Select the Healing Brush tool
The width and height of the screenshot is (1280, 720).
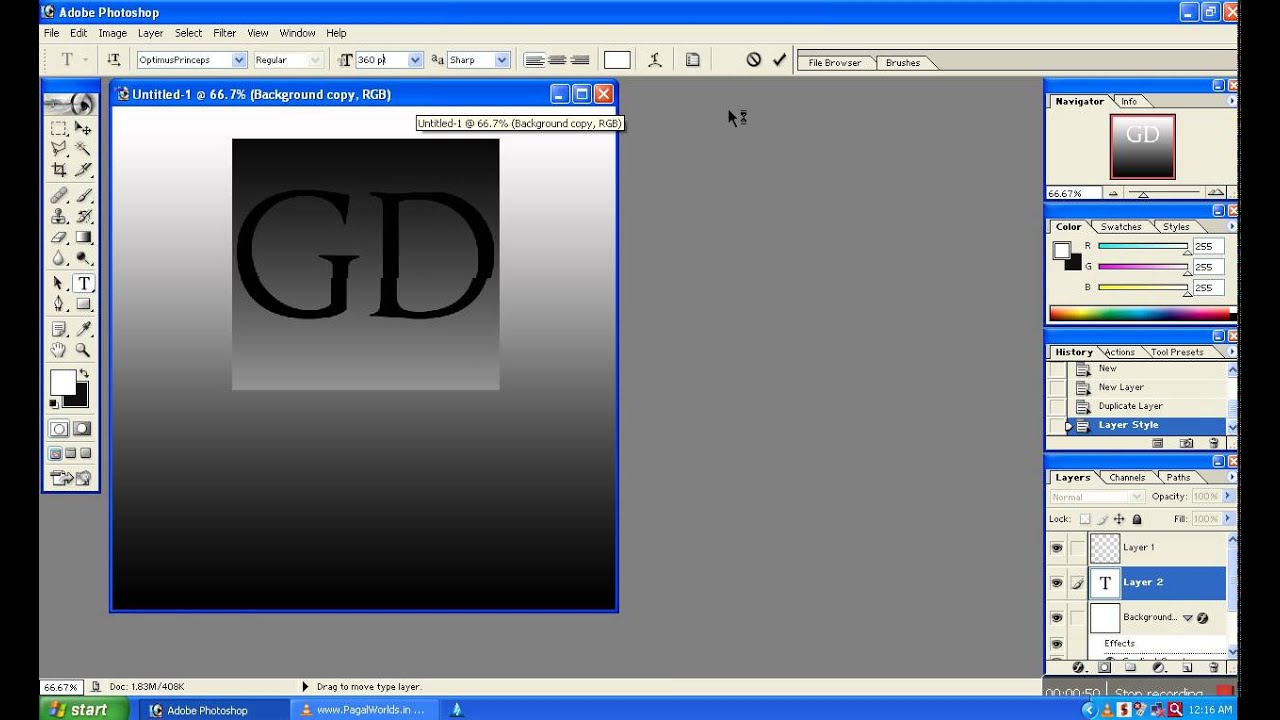(x=59, y=196)
